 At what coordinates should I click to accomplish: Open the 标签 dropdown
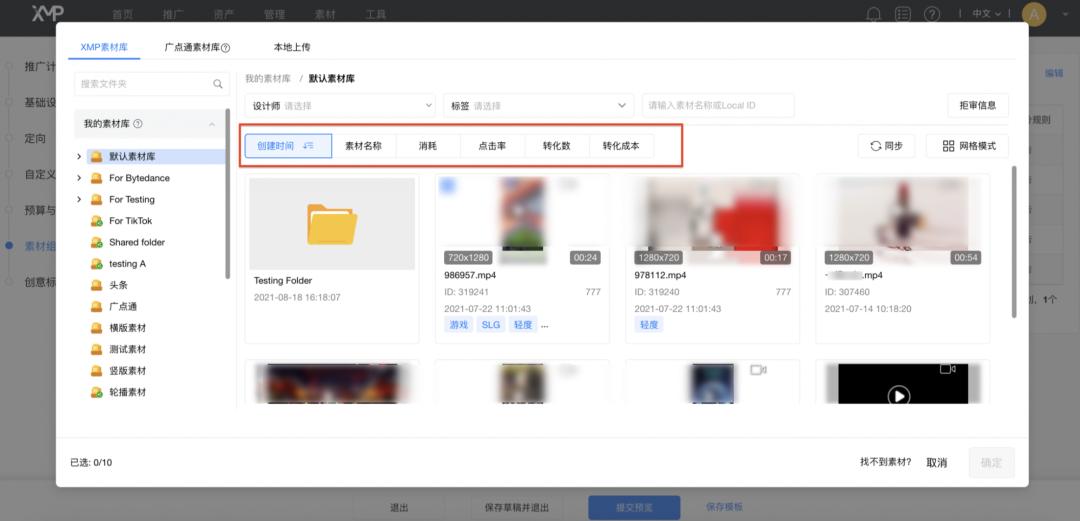(x=539, y=106)
